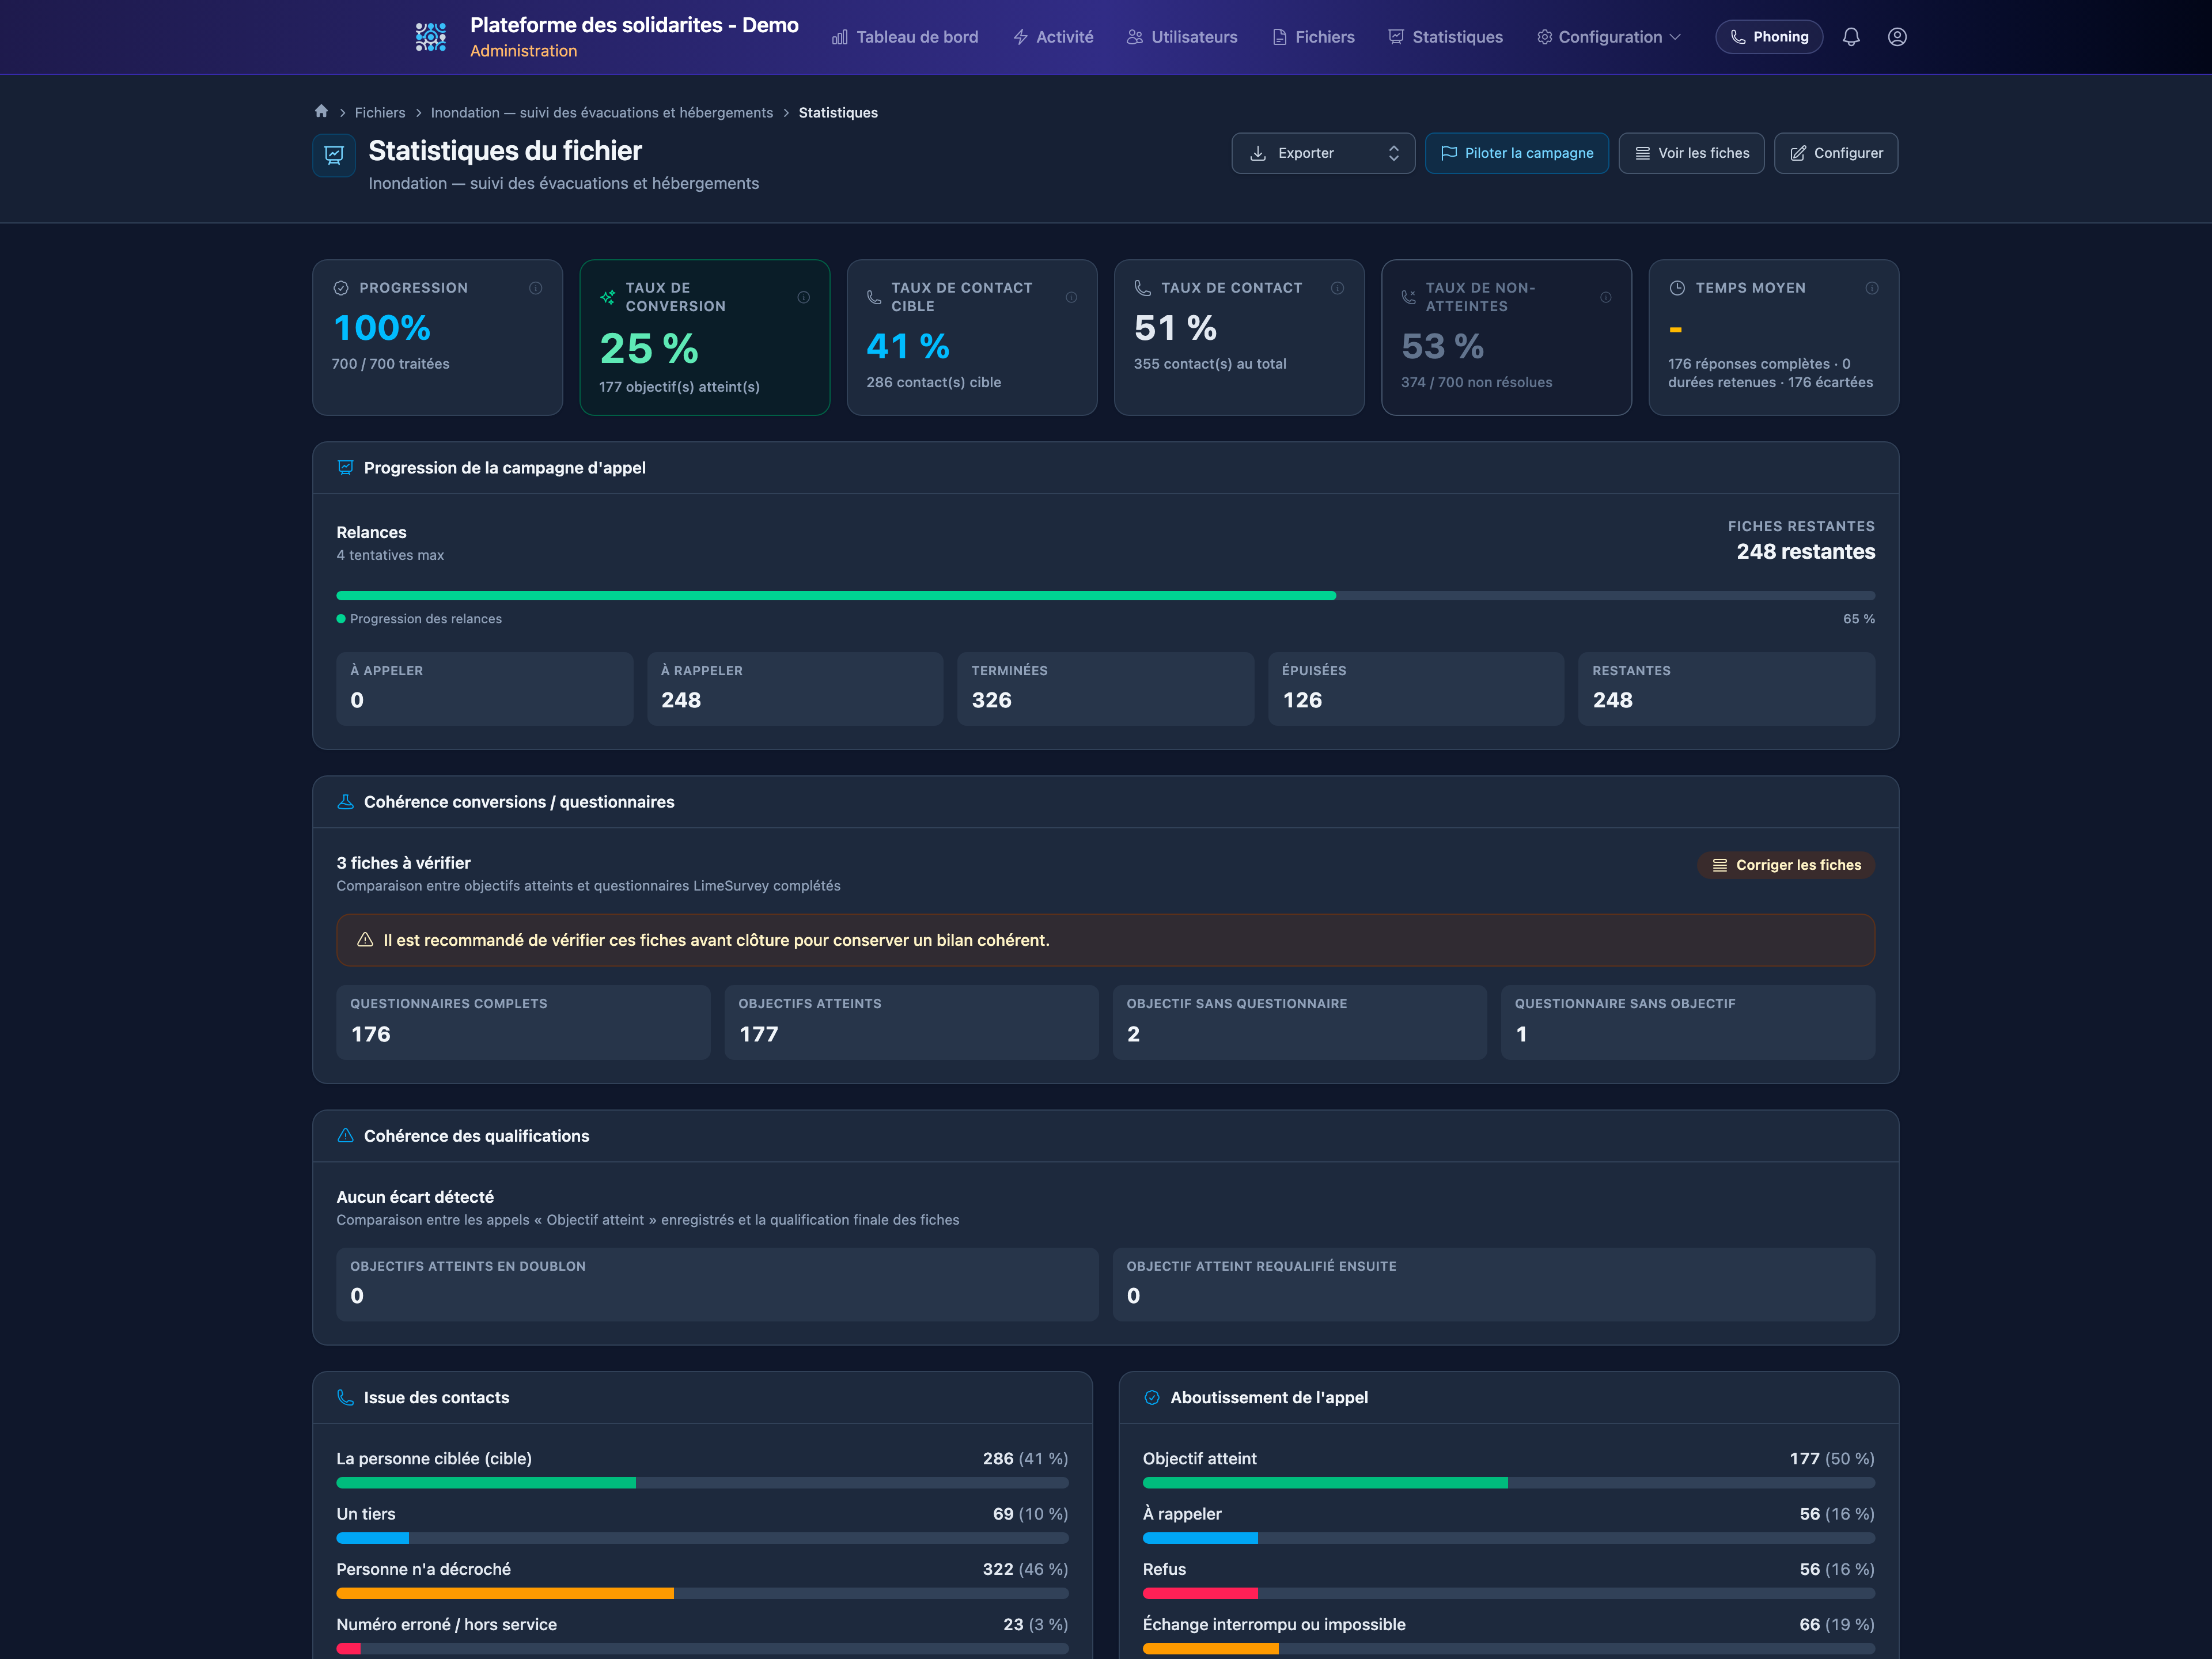
Task: Open the Exporter dropdown
Action: (x=1323, y=153)
